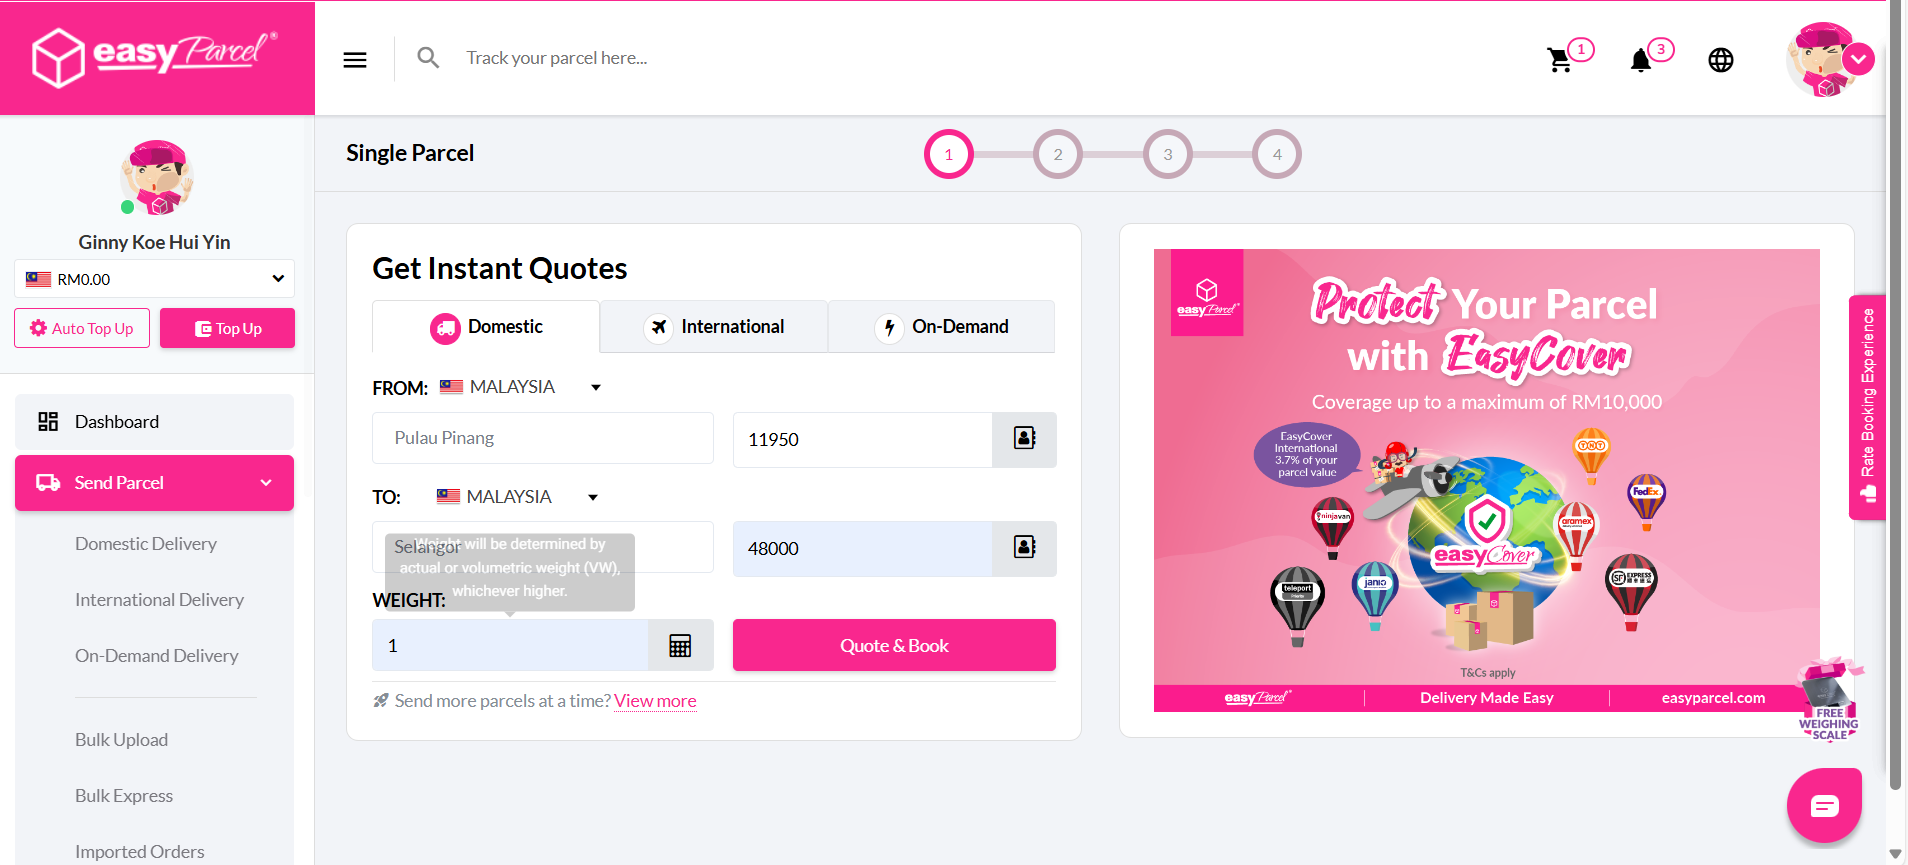Switch to the Domestic tab

tap(486, 327)
